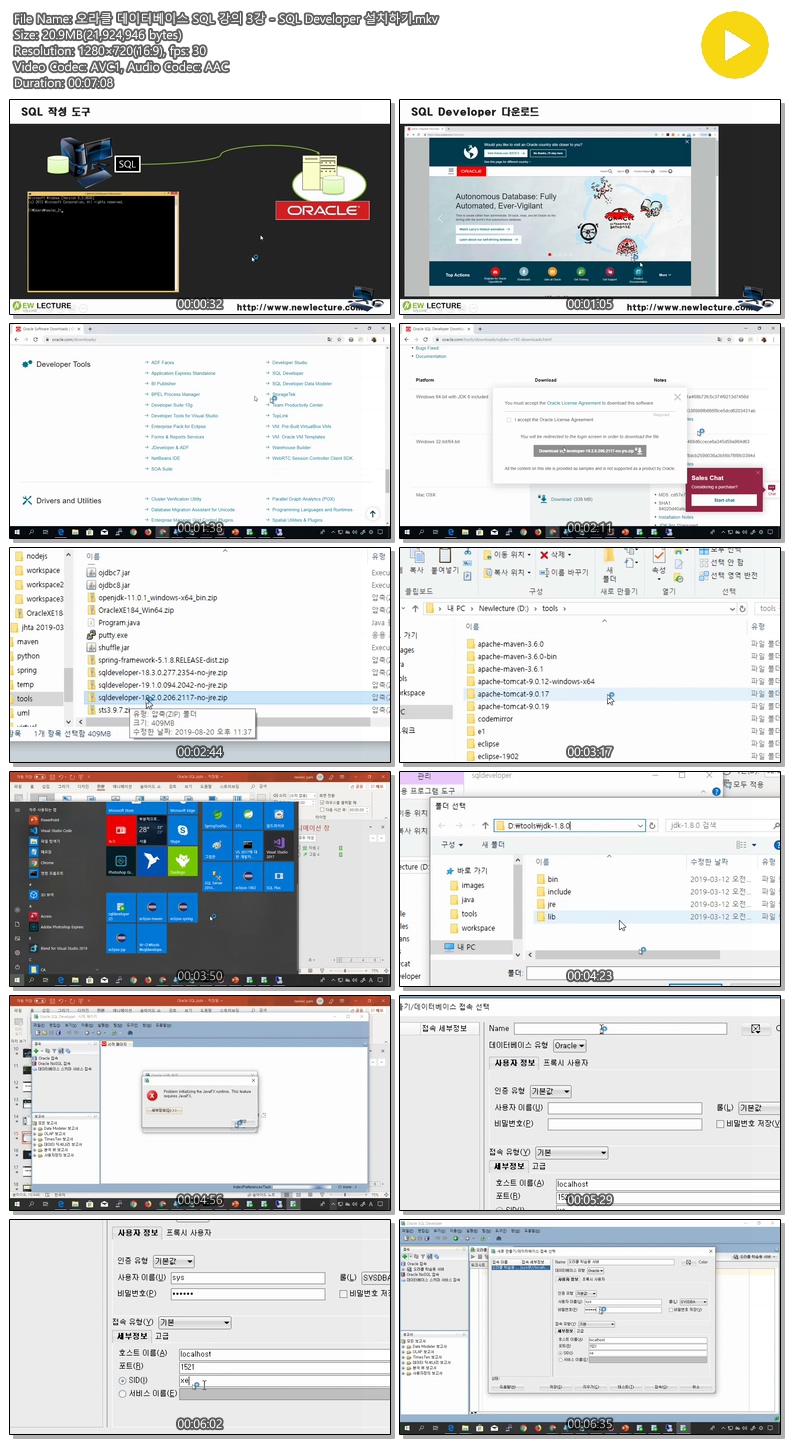Screen dimensions: 790x1444
Task: Click the SQL Developer link on downloads page
Action: tap(288, 373)
